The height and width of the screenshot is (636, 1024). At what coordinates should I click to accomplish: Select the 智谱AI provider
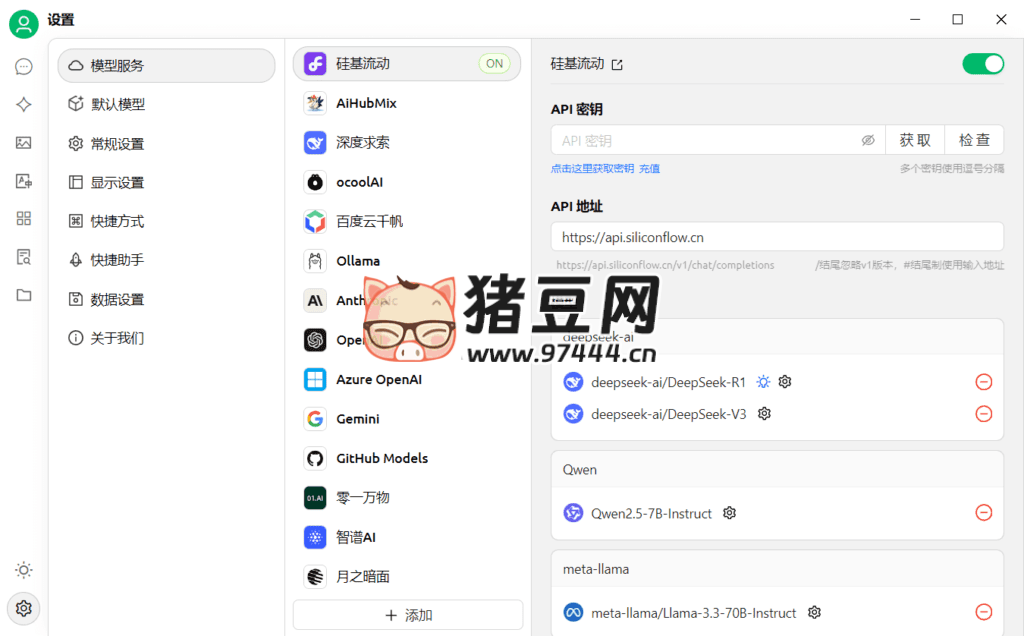[x=407, y=537]
